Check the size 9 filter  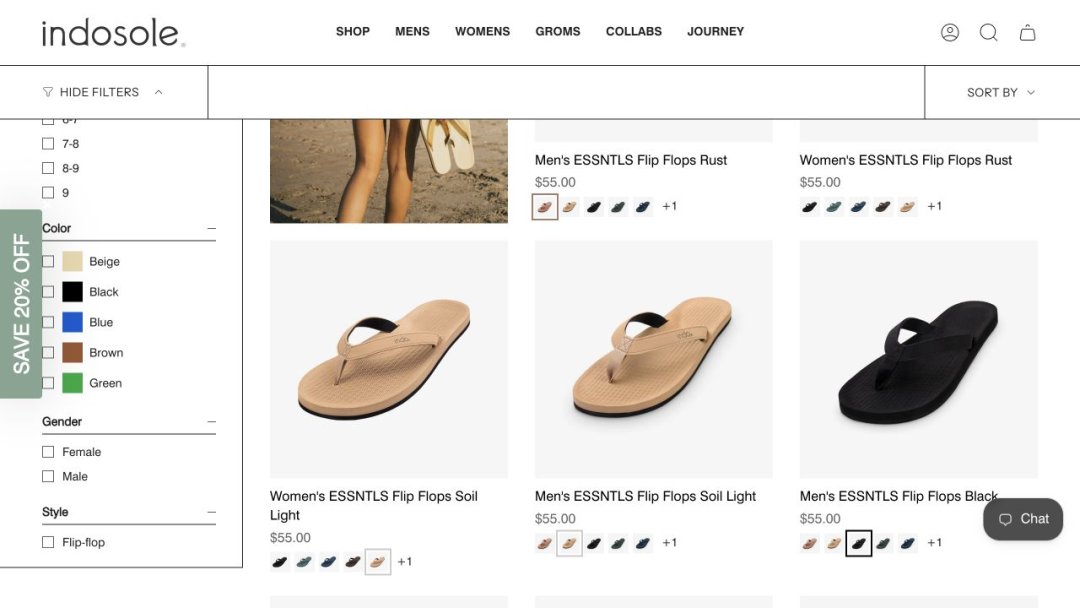pyautogui.click(x=48, y=193)
